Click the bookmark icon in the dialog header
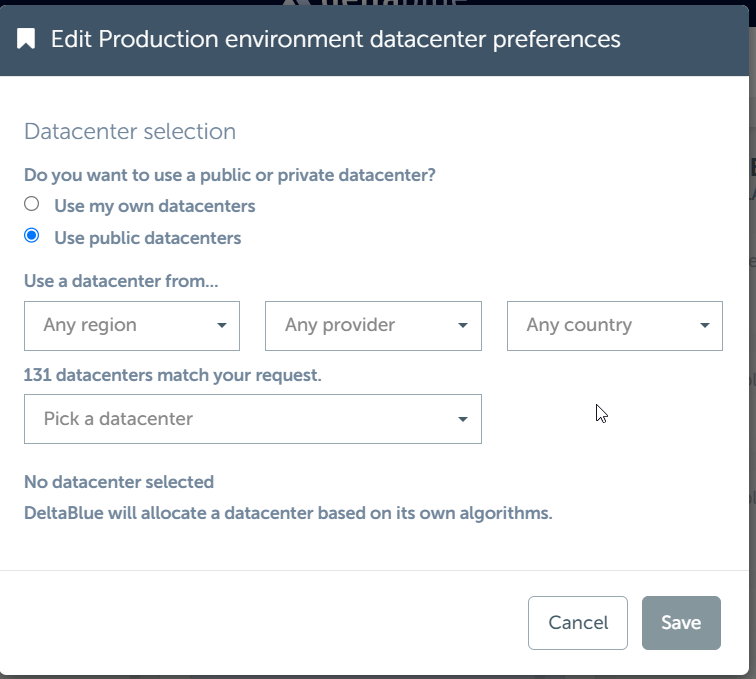Image resolution: width=756 pixels, height=679 pixels. [x=26, y=39]
